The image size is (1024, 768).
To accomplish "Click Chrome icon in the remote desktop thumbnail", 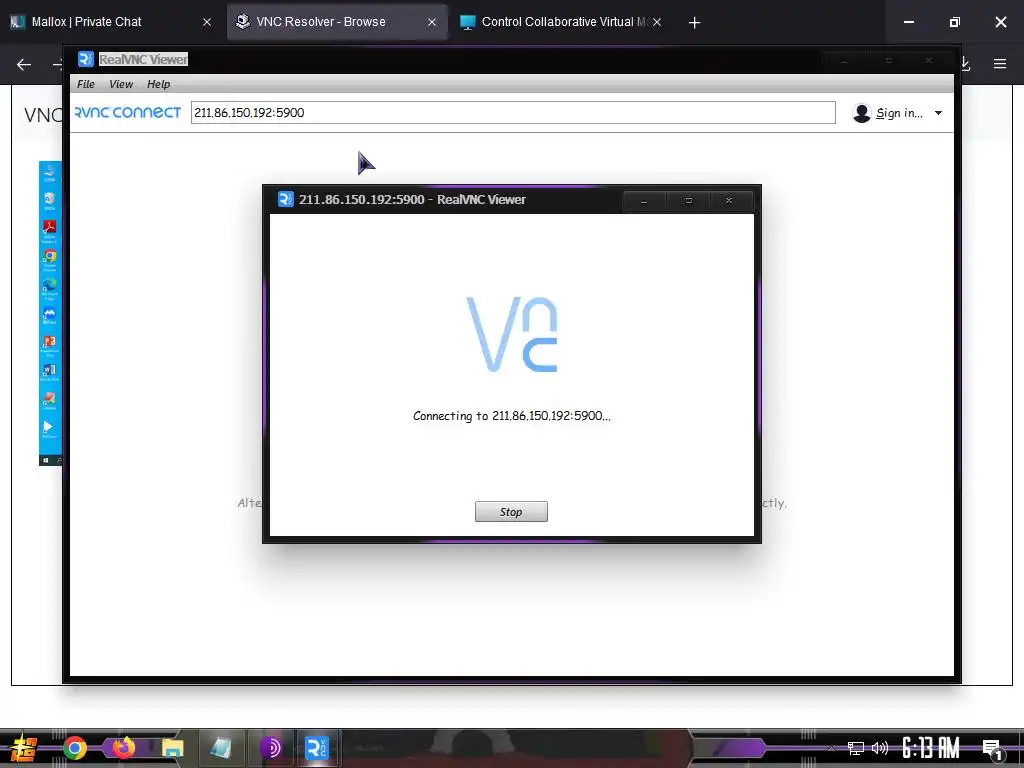I will [50, 256].
